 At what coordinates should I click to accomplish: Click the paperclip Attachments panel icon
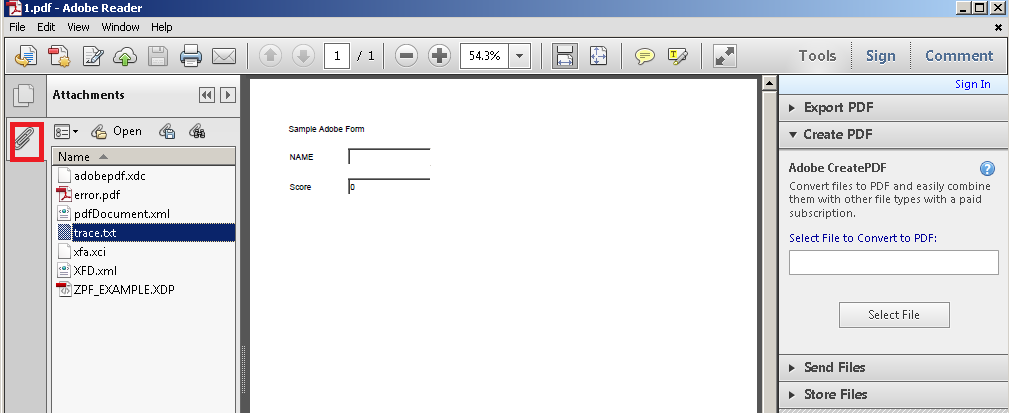pyautogui.click(x=26, y=141)
